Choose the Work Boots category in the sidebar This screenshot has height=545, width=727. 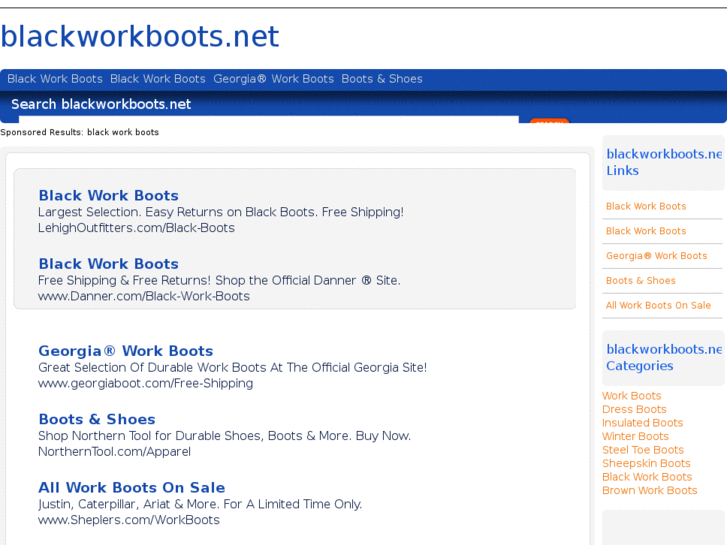(631, 396)
